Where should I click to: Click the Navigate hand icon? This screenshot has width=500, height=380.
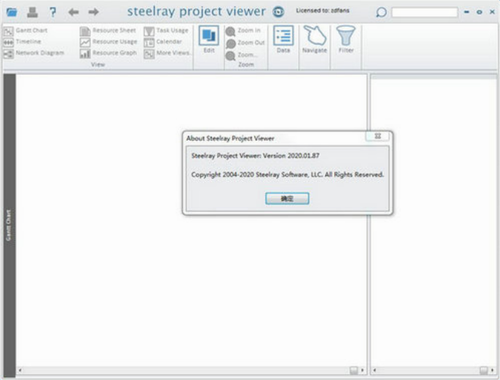[314, 39]
